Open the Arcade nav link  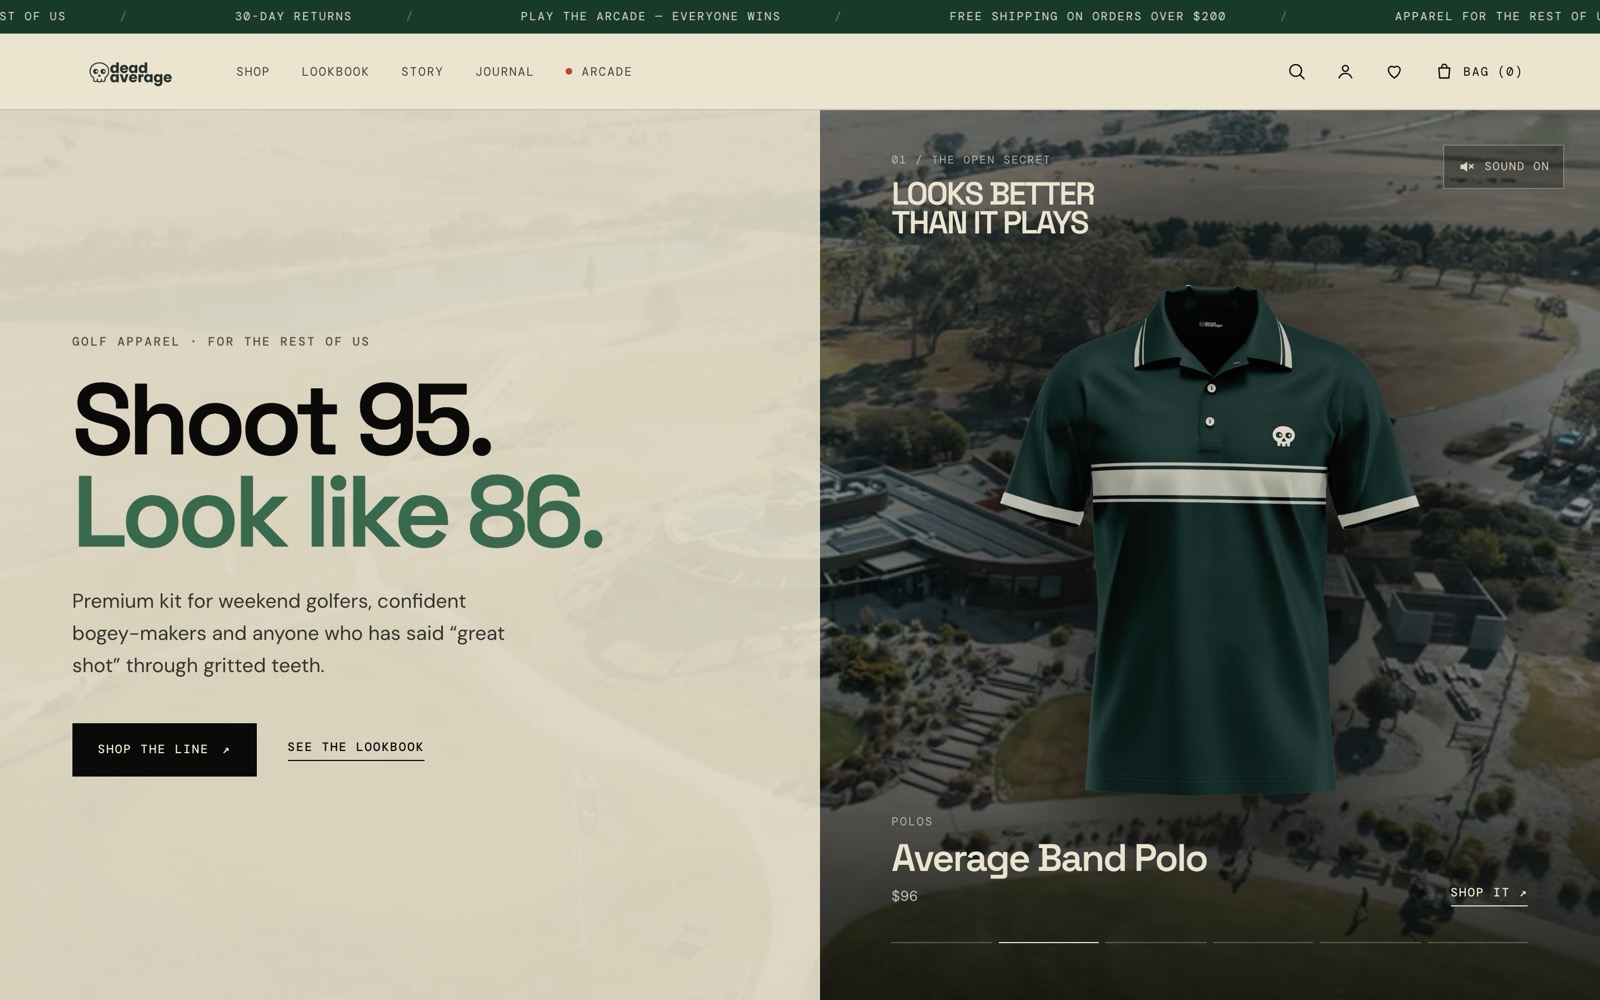click(599, 72)
